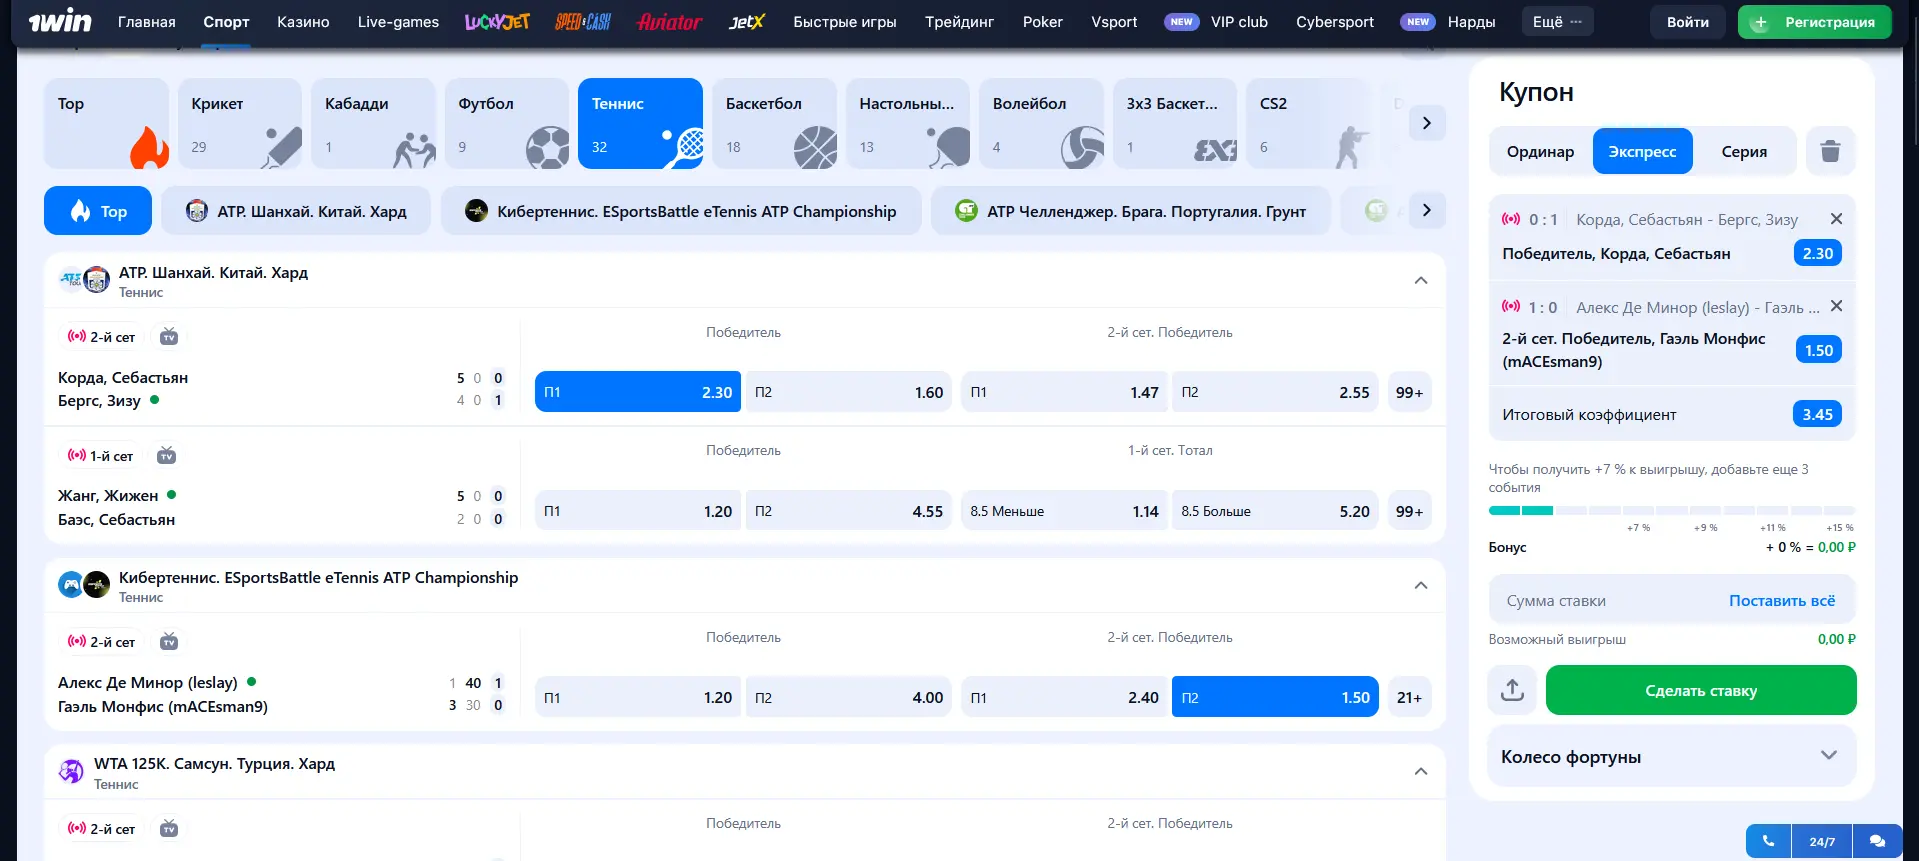The height and width of the screenshot is (861, 1919).
Task: Open the live chat support icon
Action: coord(1877,841)
